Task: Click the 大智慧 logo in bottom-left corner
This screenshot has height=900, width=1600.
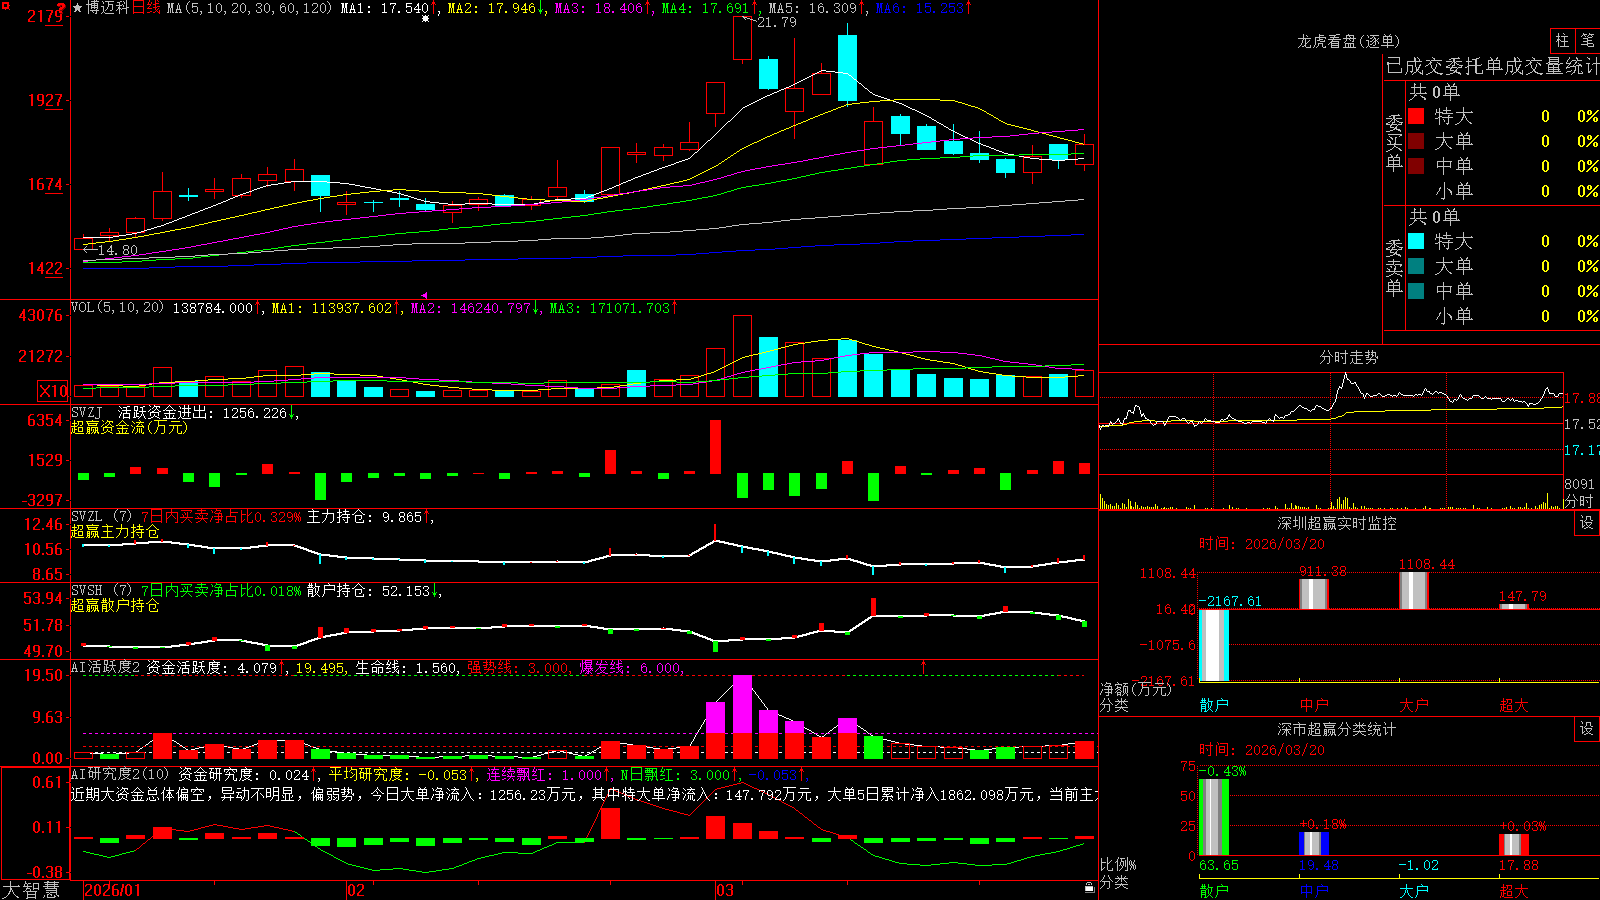Action: 31,890
